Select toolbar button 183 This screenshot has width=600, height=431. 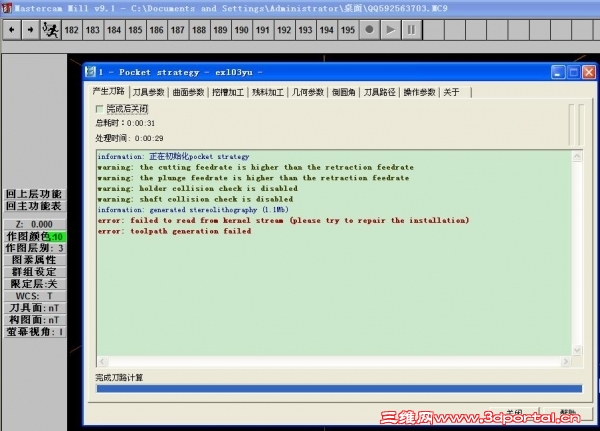(x=93, y=29)
